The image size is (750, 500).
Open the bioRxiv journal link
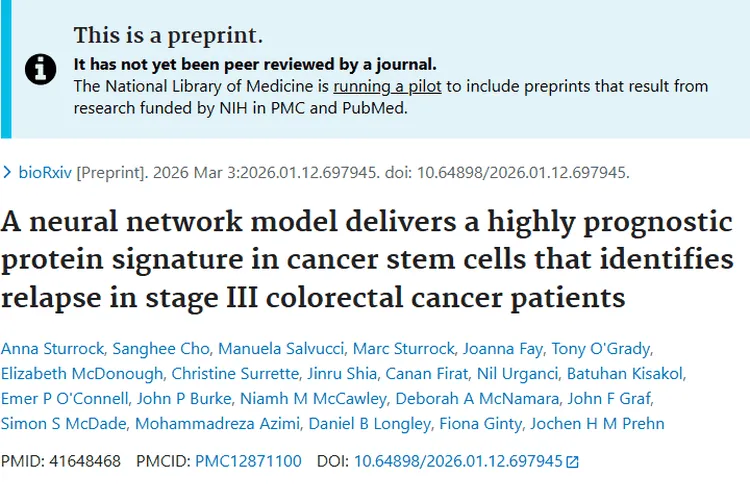click(45, 172)
